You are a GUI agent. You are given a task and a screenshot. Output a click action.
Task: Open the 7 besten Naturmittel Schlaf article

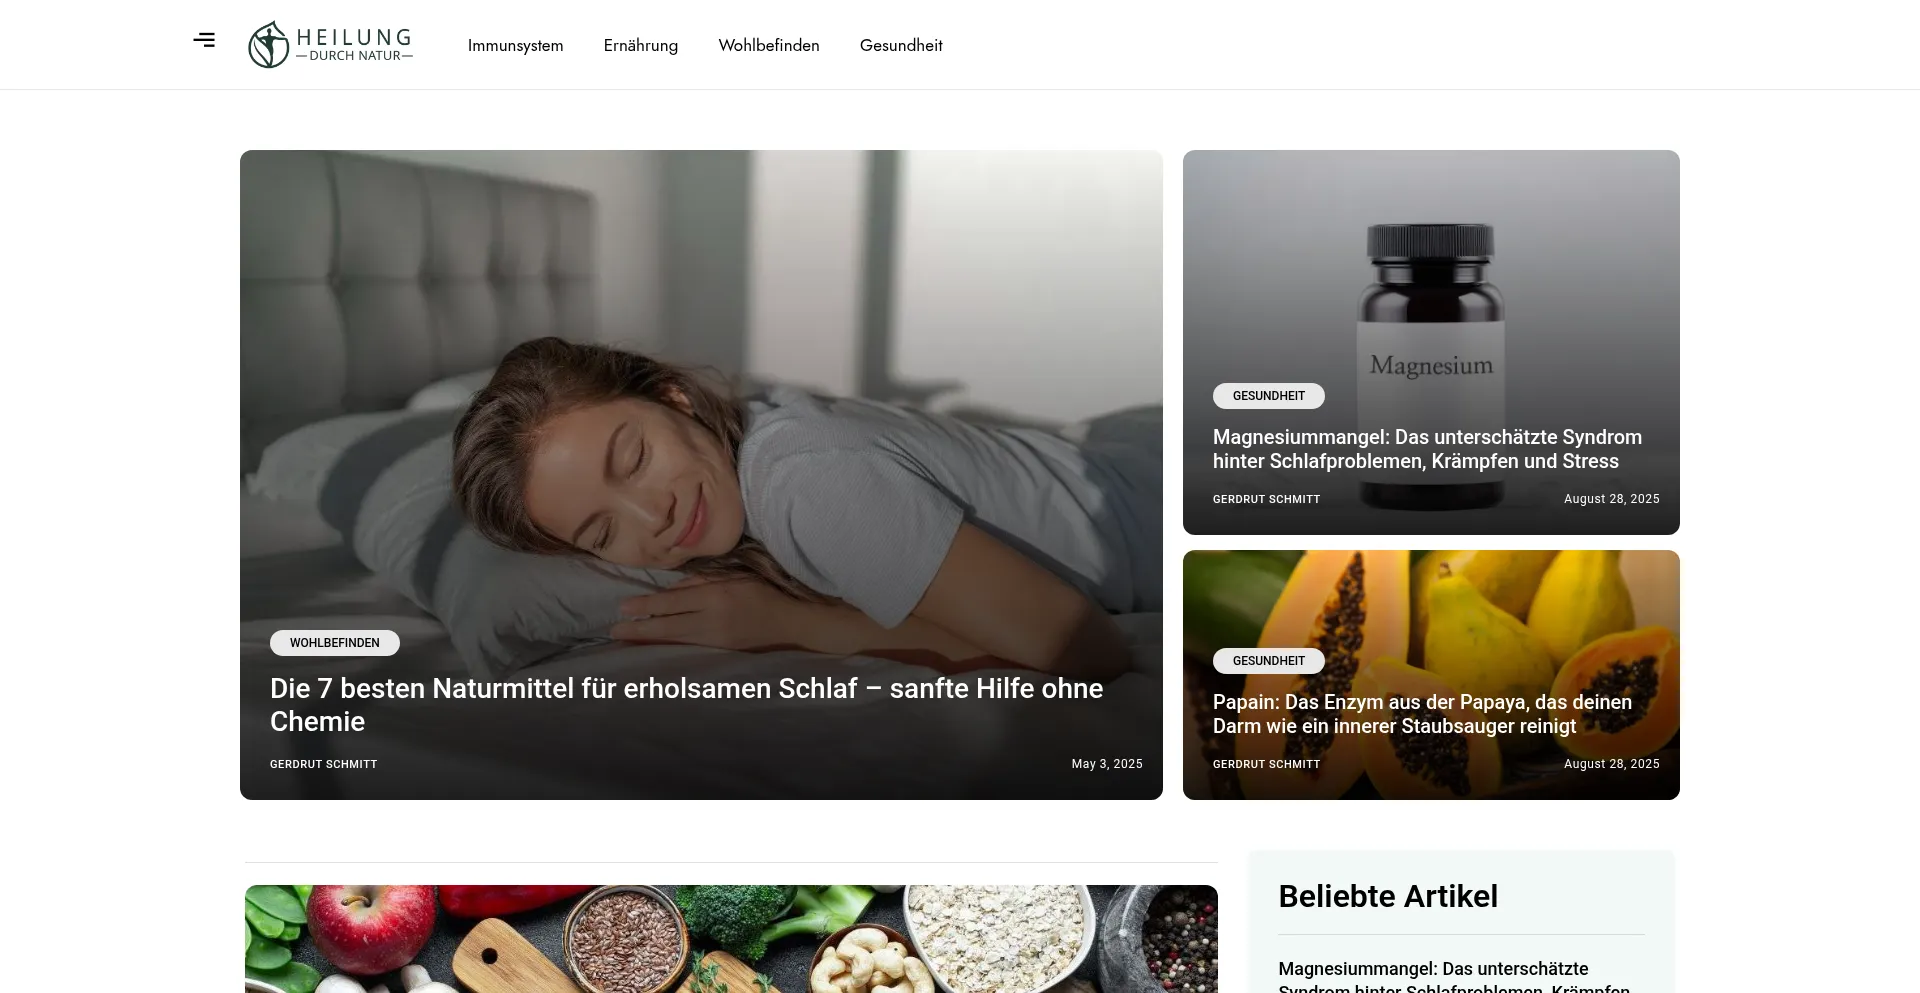coord(687,705)
